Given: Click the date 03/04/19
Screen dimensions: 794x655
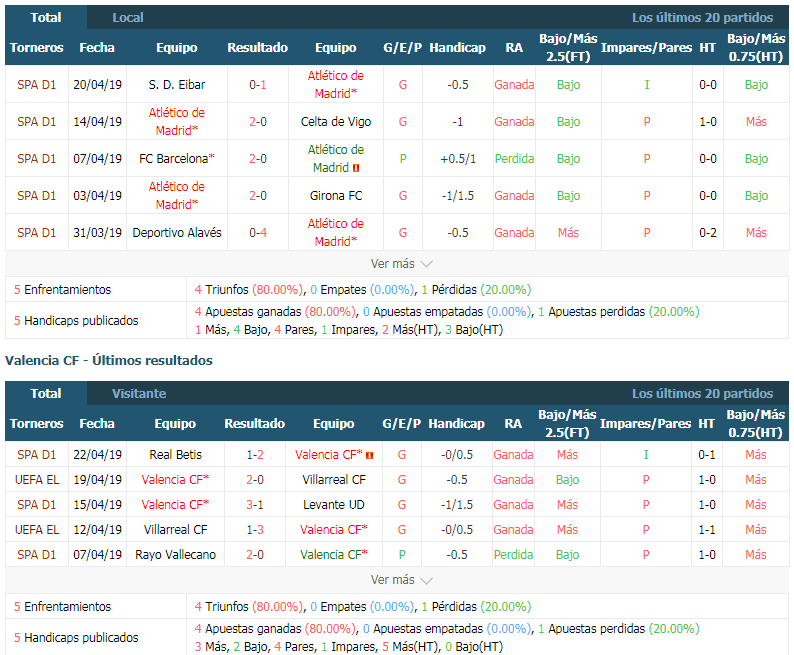Looking at the screenshot, I should 97,195.
